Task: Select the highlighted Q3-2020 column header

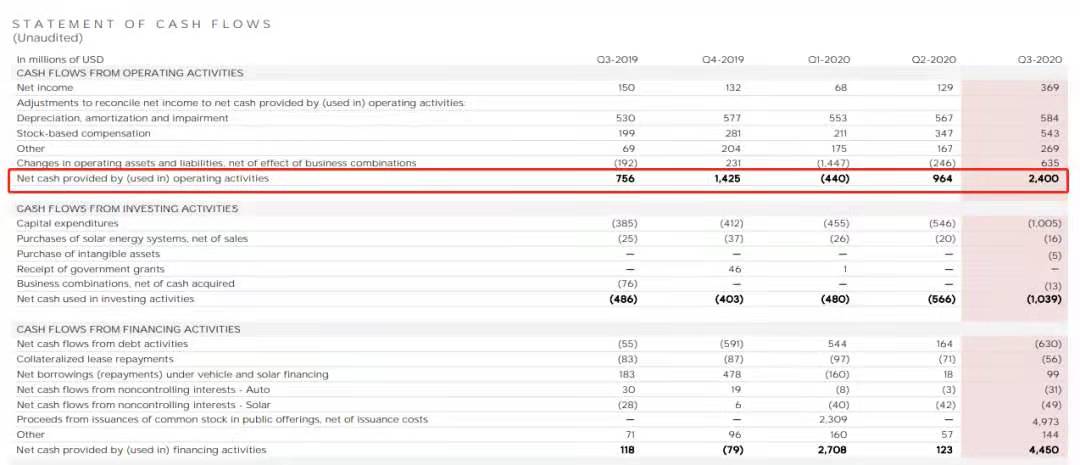Action: point(1039,60)
